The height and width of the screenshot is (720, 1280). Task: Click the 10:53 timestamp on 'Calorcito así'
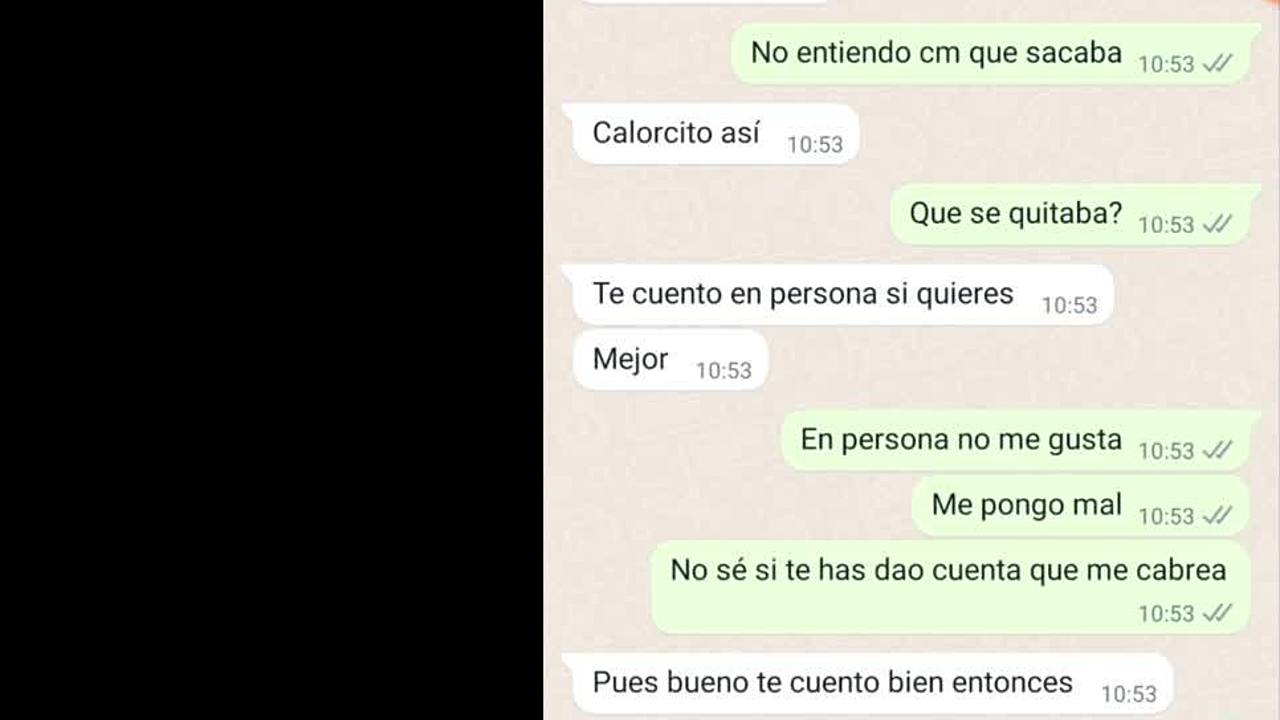(815, 145)
